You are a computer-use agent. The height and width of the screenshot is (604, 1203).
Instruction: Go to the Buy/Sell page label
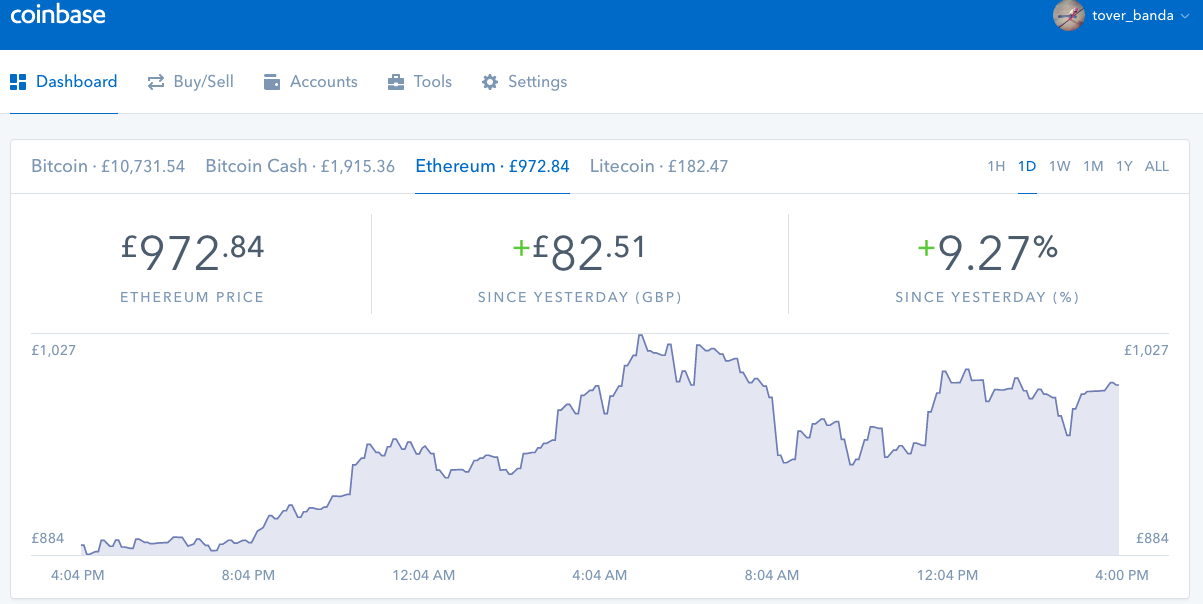[204, 82]
